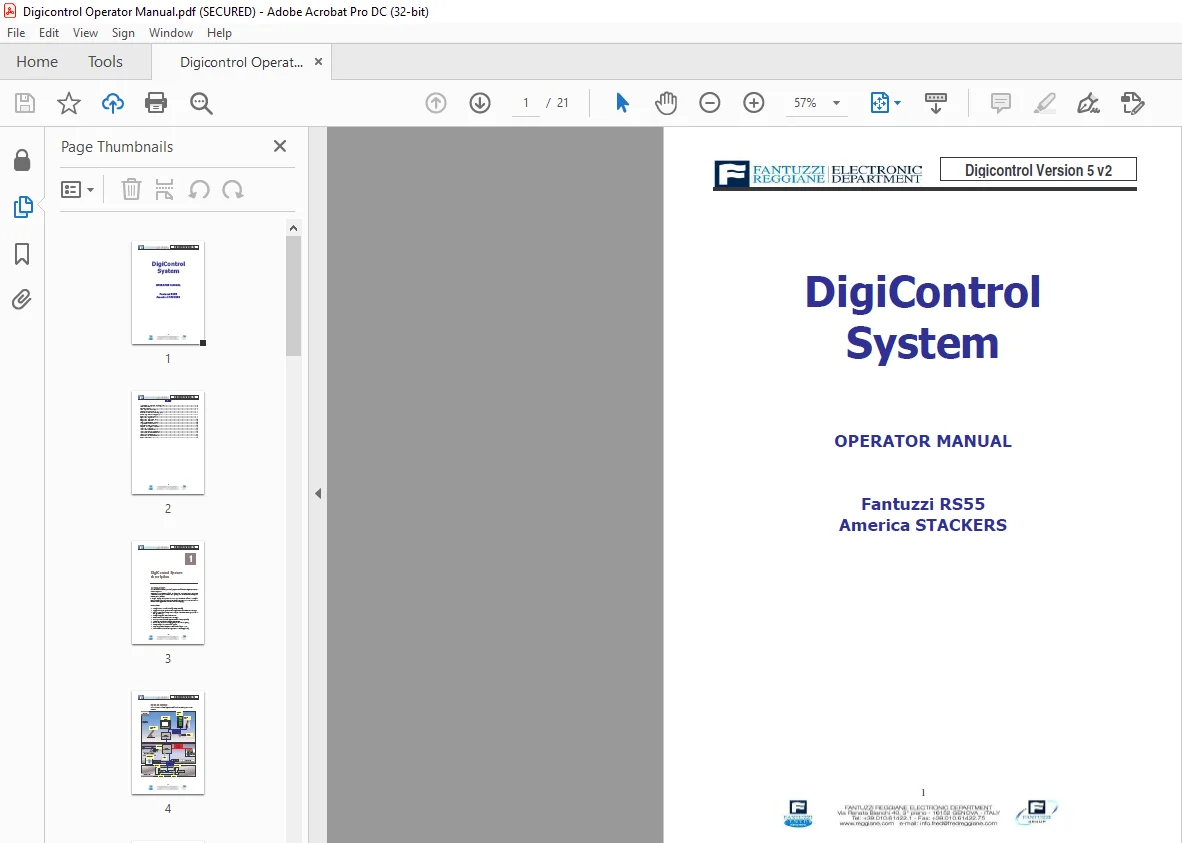
Task: Select the hand pan tool
Action: 666,103
